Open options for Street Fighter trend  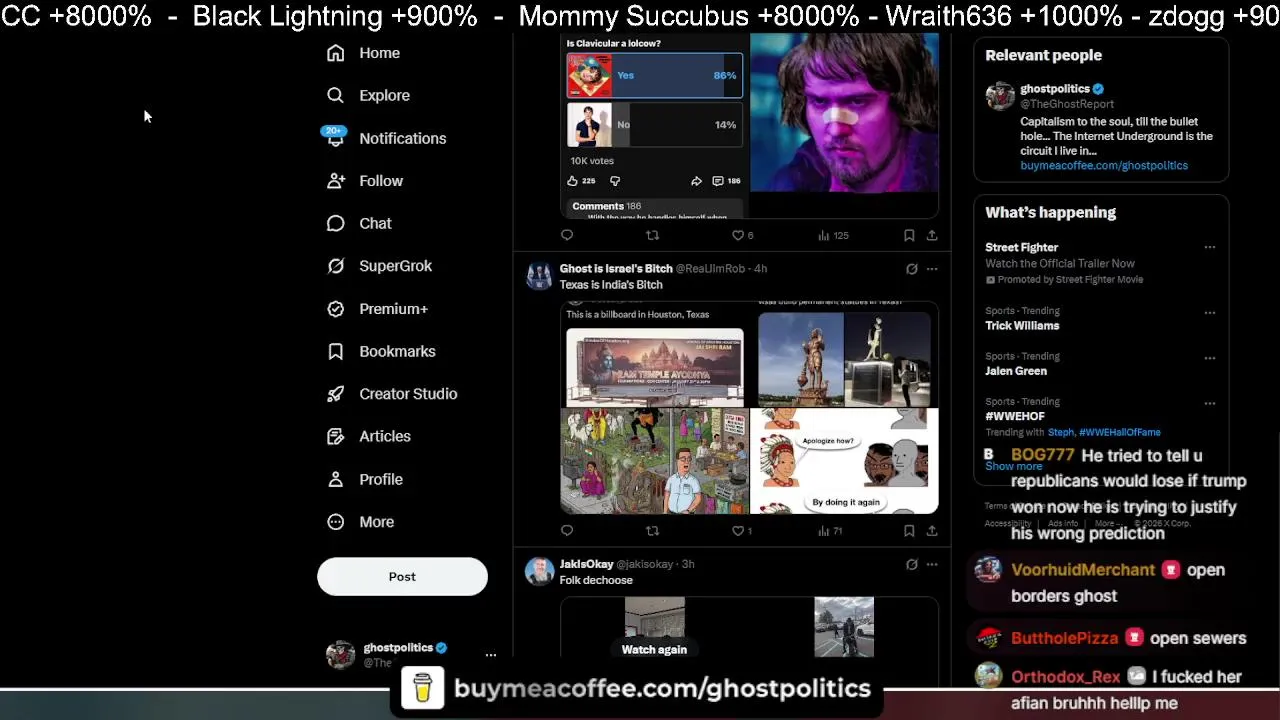point(1210,248)
